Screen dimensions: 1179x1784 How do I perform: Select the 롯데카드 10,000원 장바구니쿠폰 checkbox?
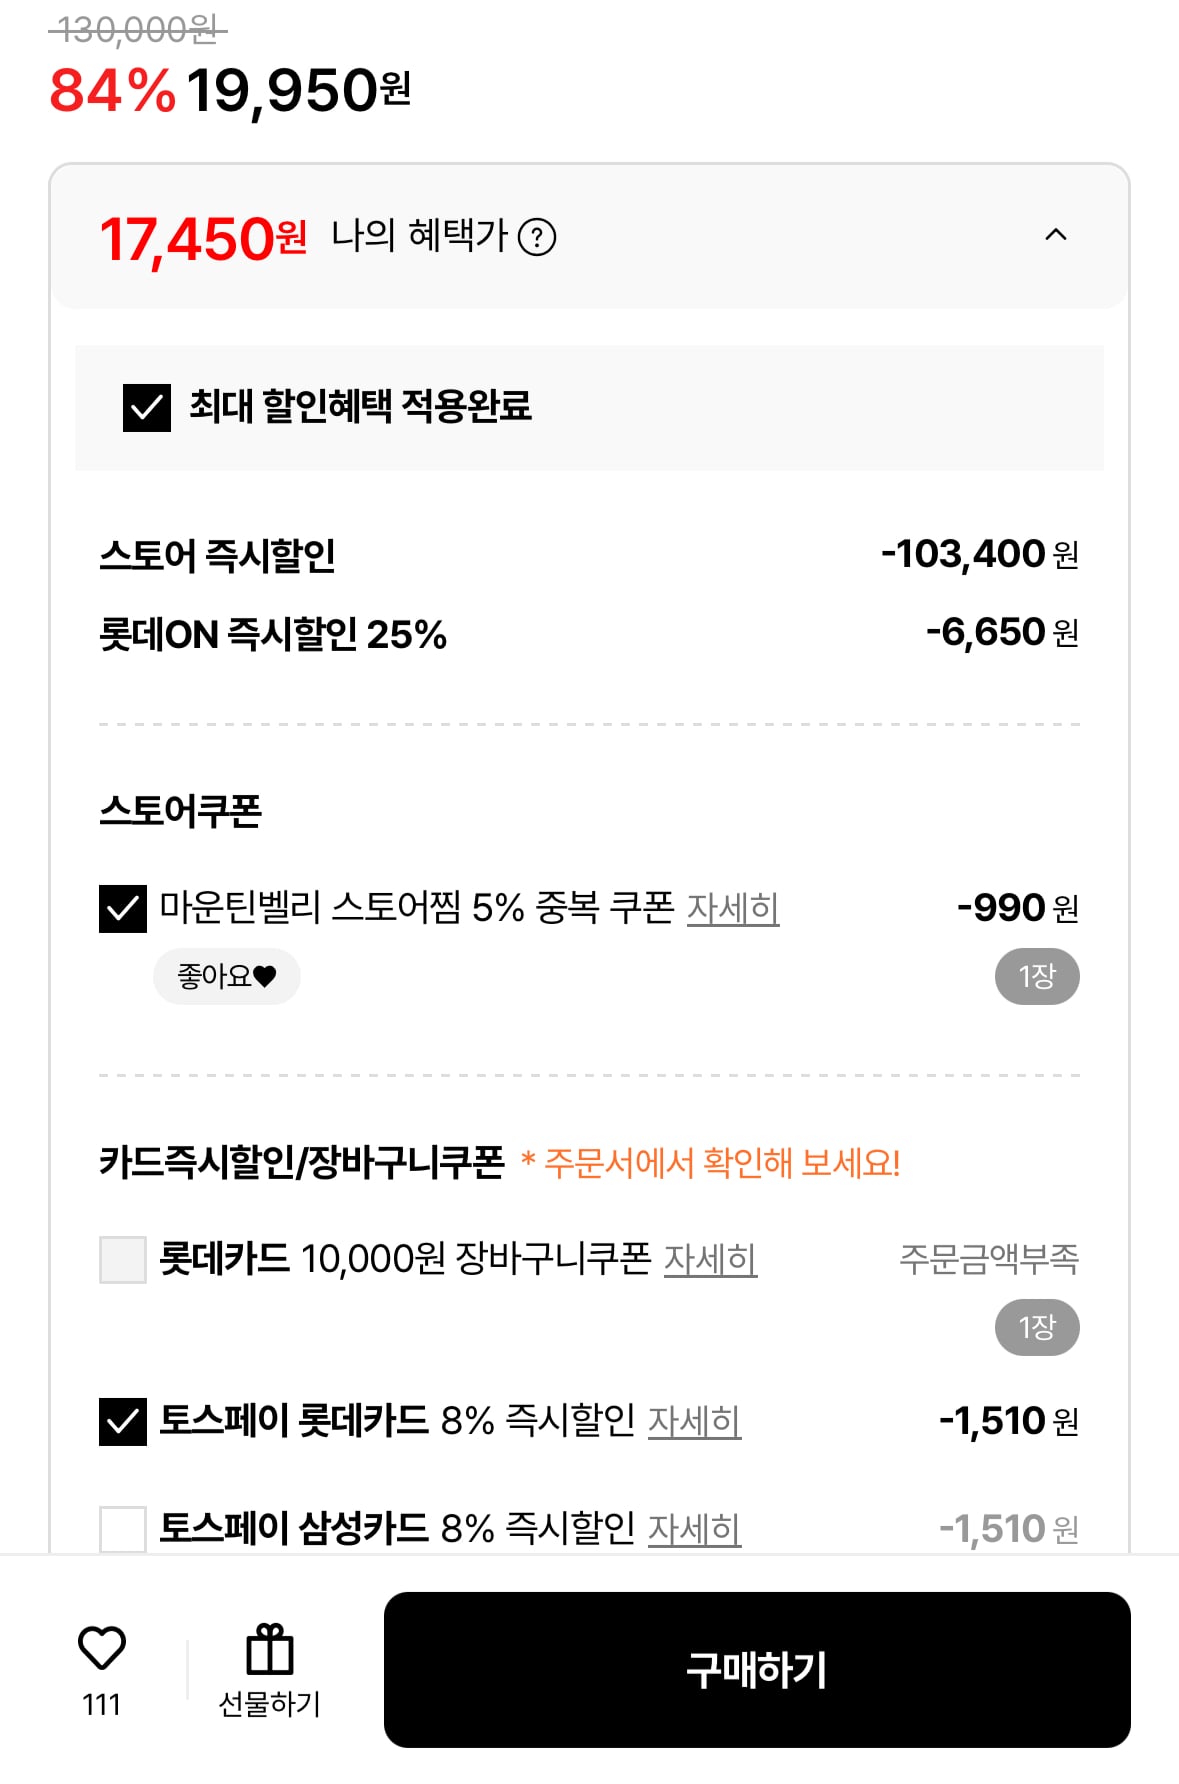121,1260
